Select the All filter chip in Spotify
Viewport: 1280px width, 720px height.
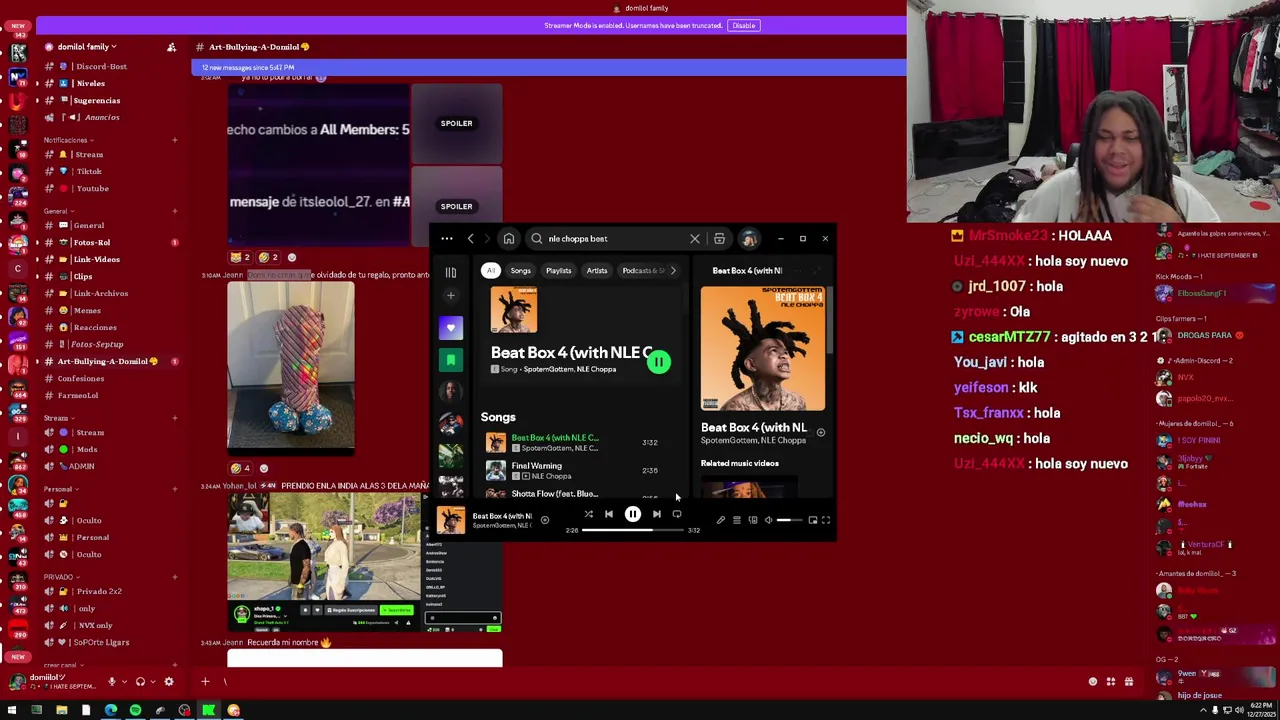[x=491, y=271]
